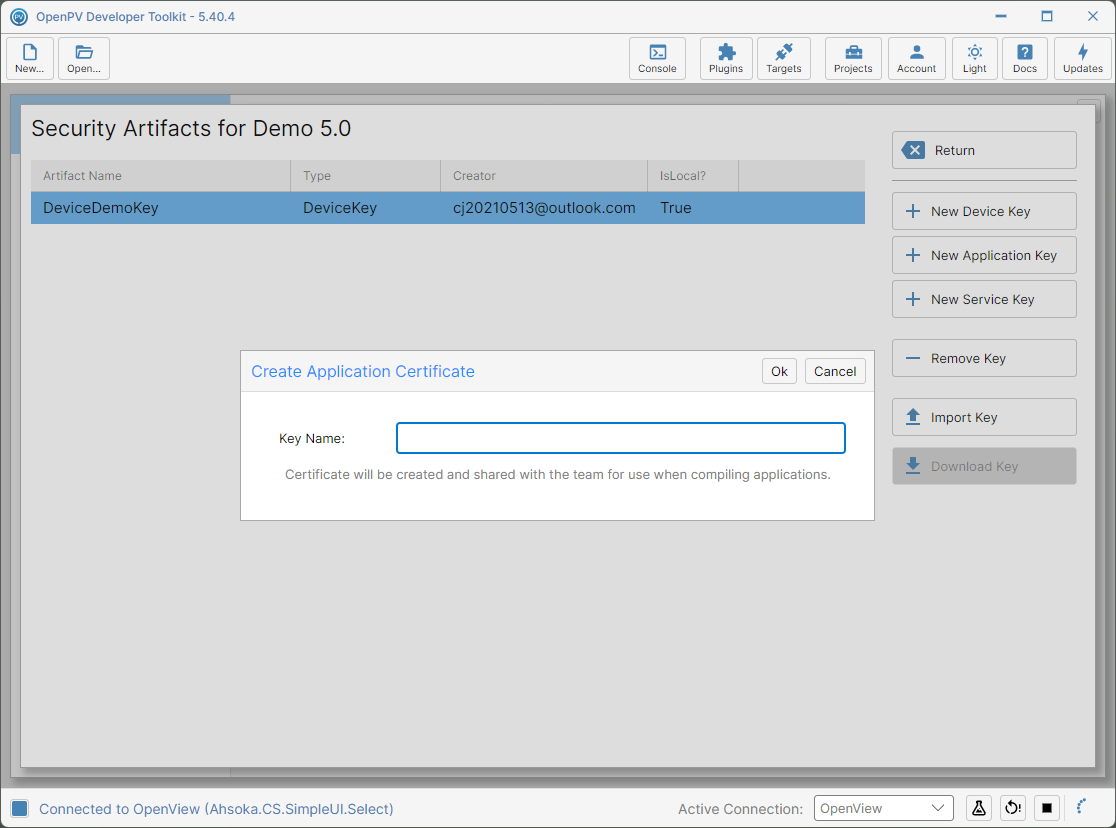The image size is (1116, 828).
Task: Click New Service Key
Action: 984,300
